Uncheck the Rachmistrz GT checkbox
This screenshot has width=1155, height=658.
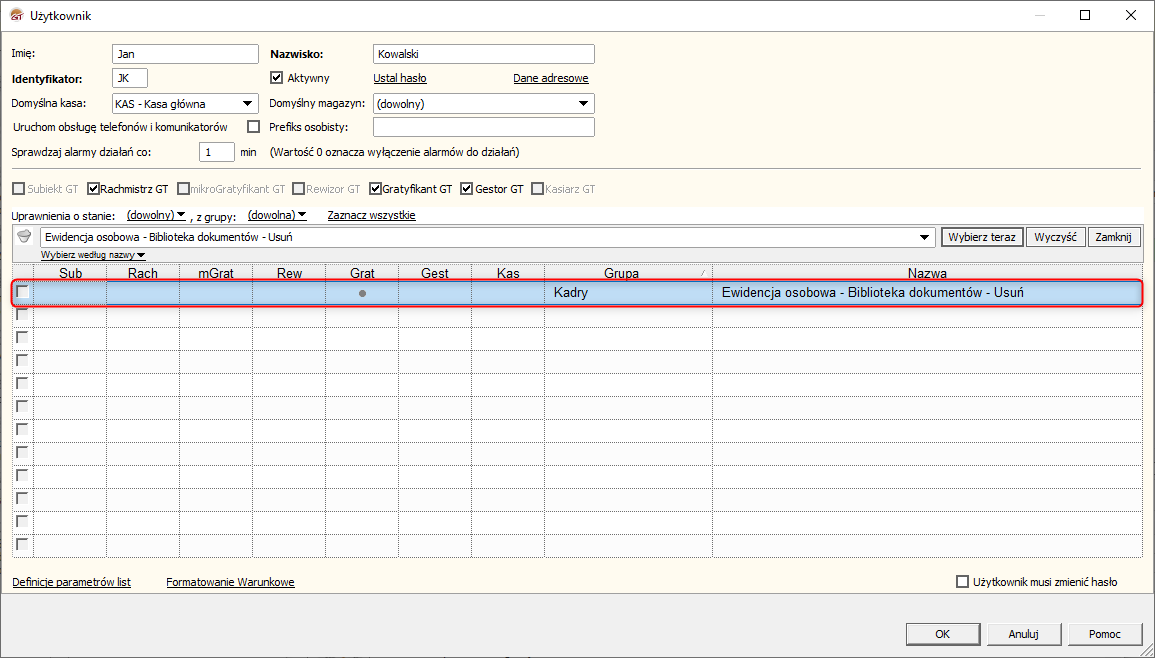tap(94, 189)
